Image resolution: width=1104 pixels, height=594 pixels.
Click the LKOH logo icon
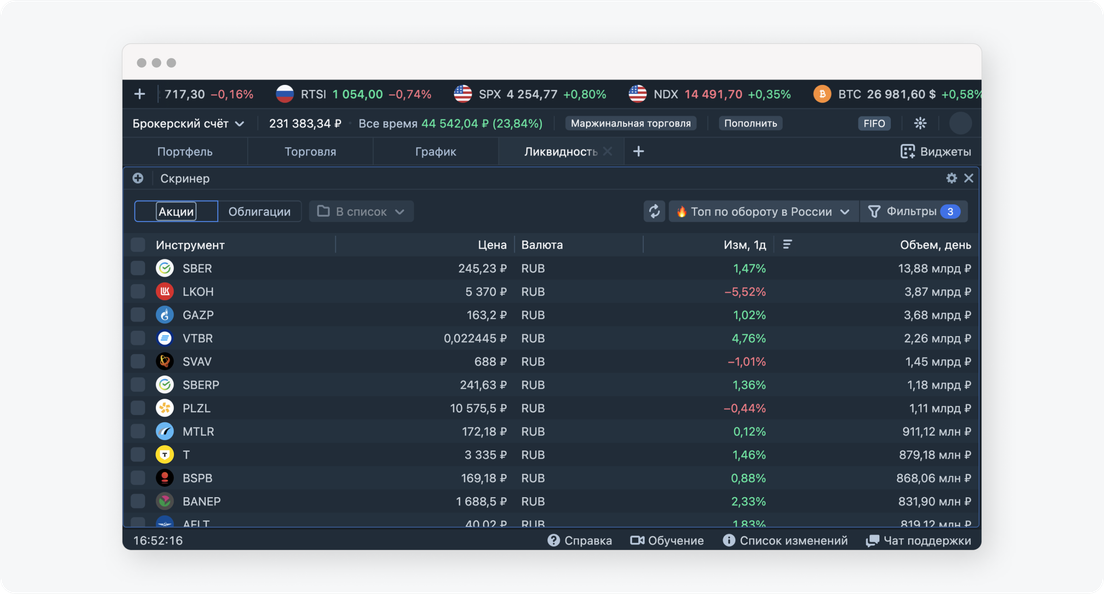click(x=165, y=291)
